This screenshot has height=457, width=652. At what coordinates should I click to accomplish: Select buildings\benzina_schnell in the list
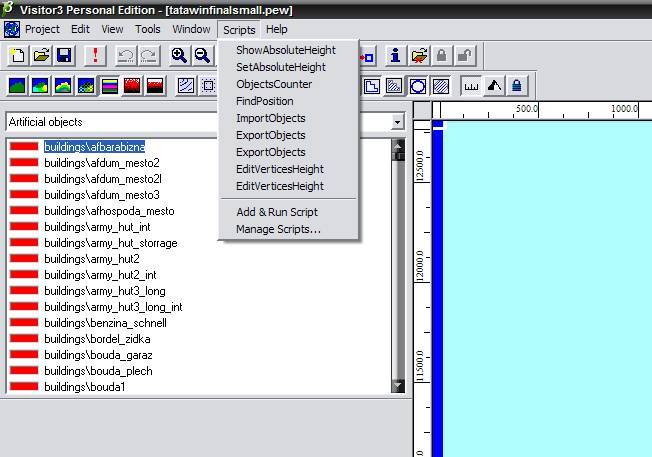(x=106, y=323)
